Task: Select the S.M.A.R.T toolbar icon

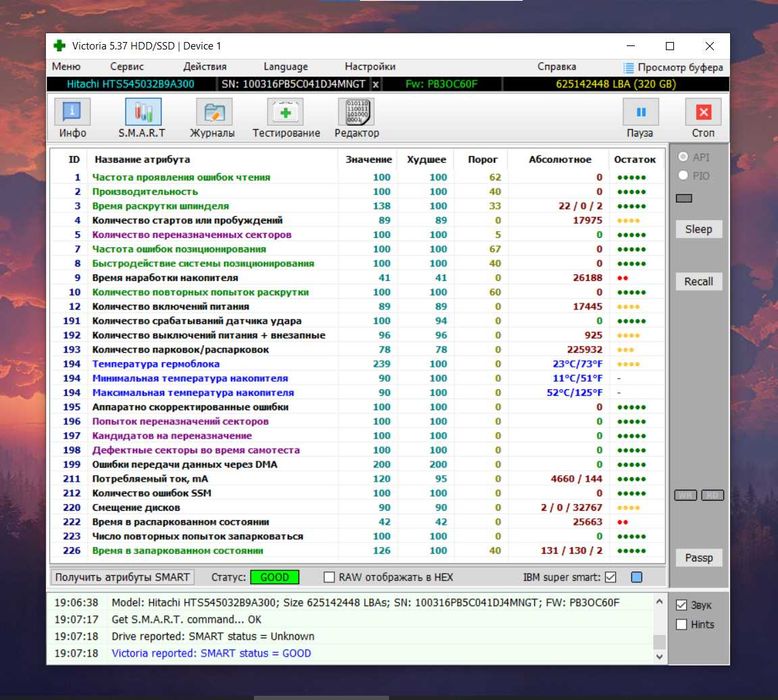Action: 143,112
